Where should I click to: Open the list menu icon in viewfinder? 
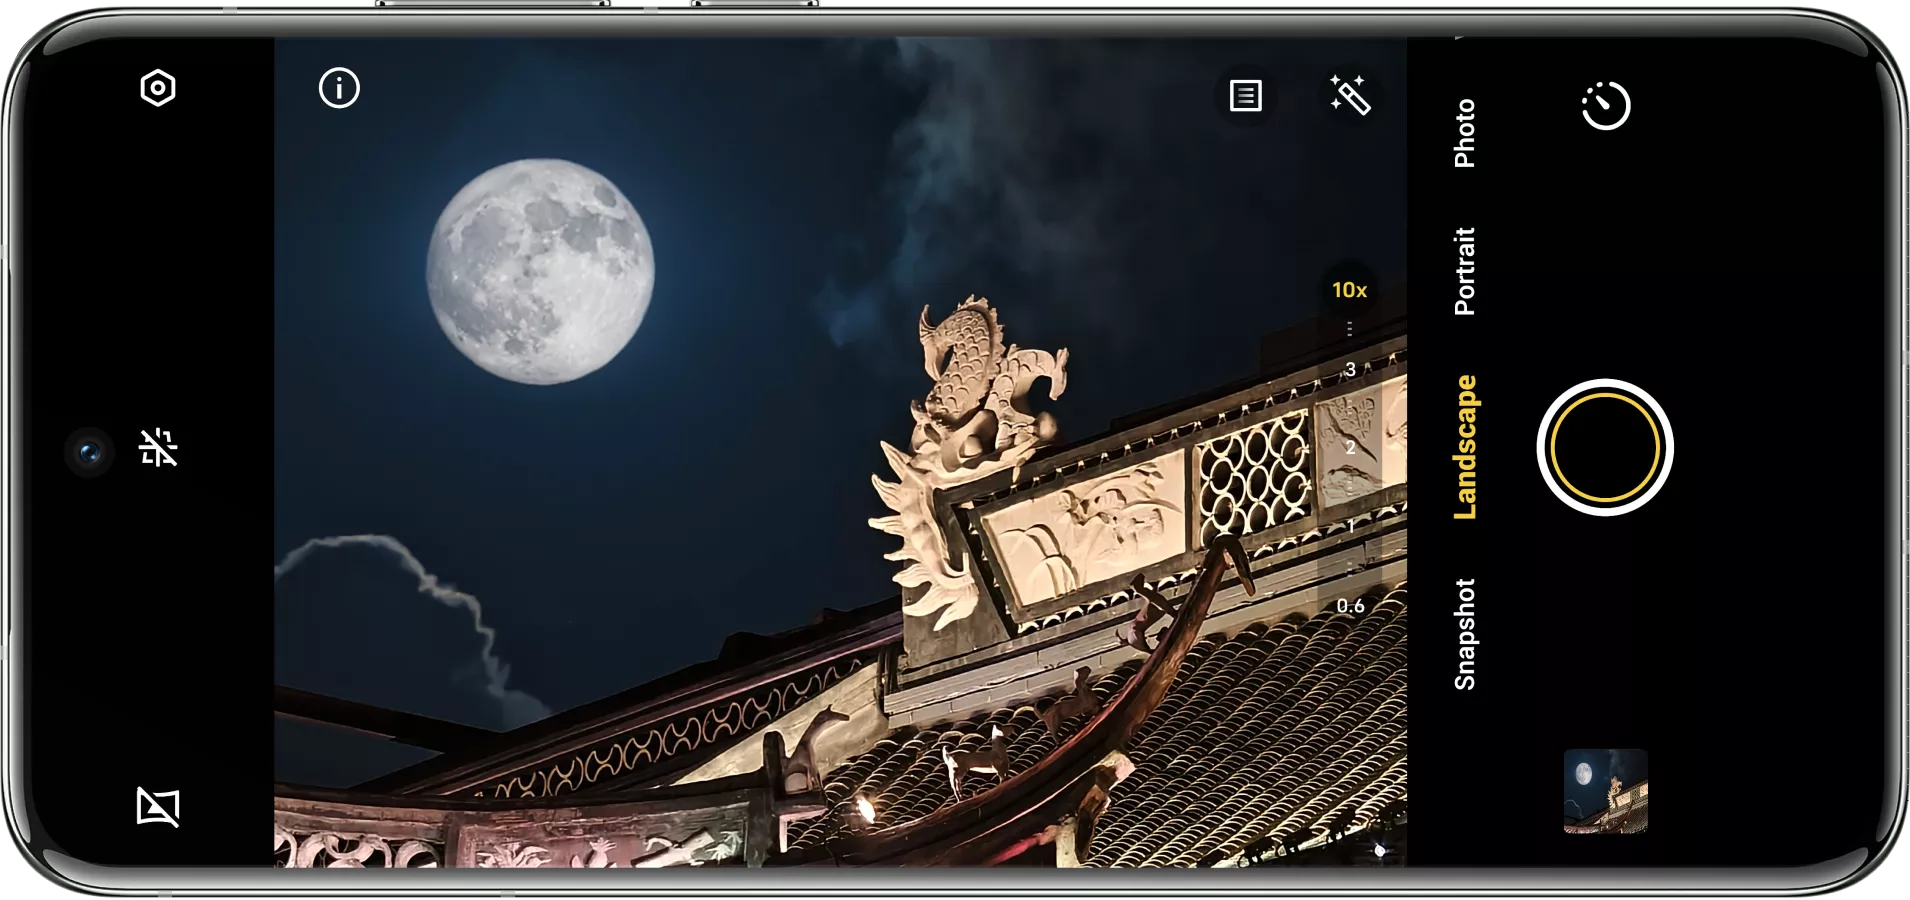[1245, 96]
